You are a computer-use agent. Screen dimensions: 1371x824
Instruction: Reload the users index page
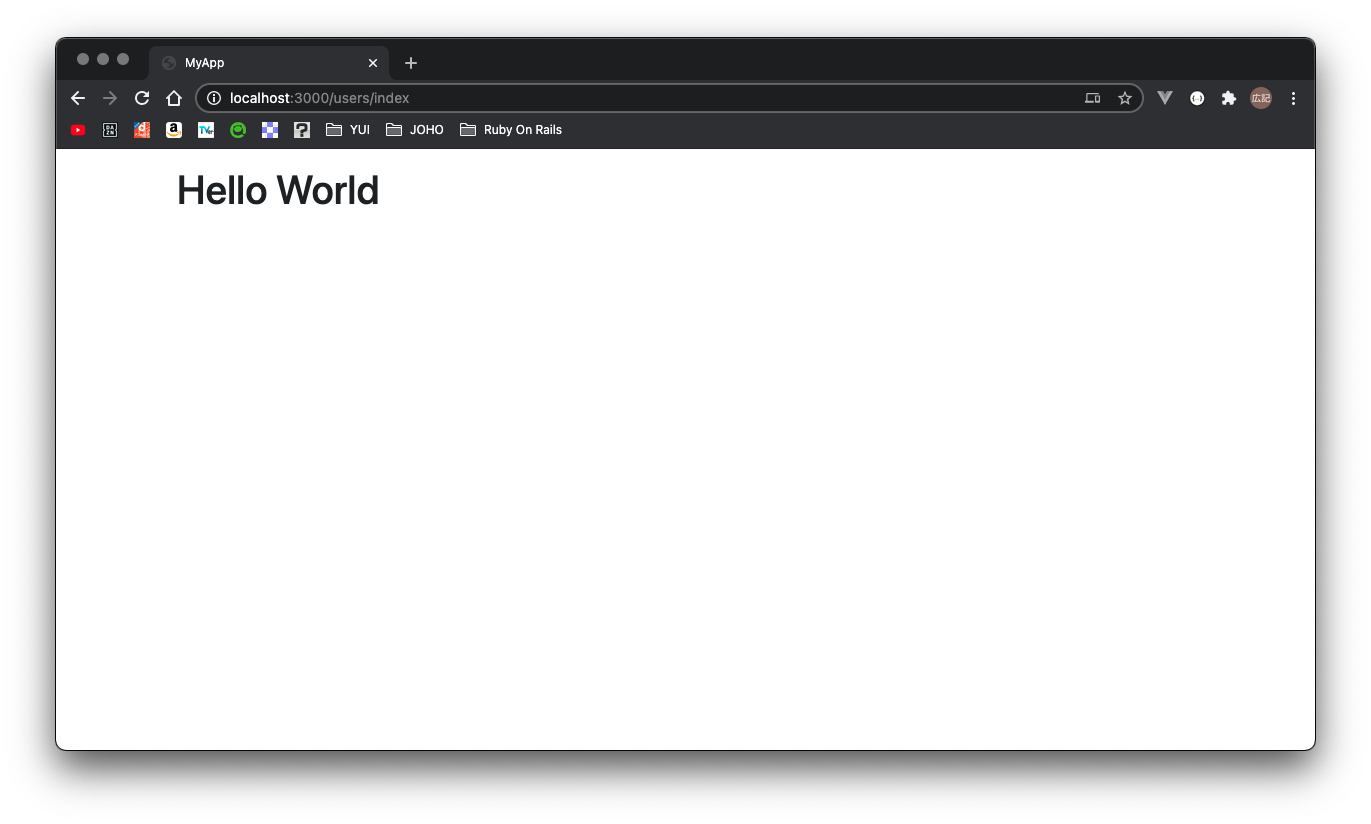[142, 98]
